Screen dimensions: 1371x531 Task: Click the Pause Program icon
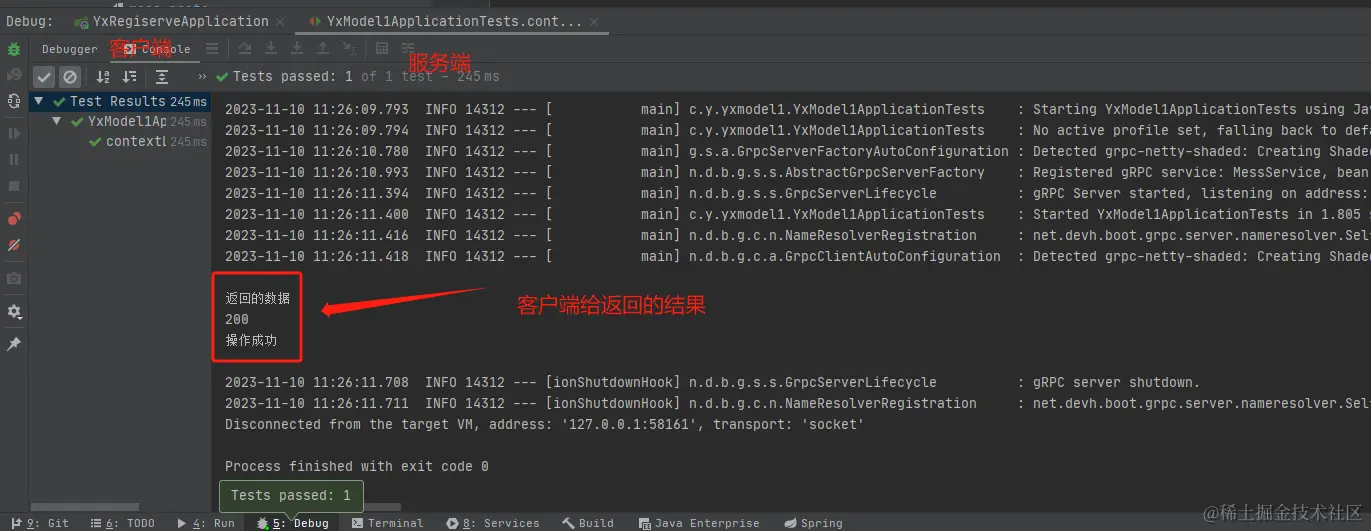[14, 160]
